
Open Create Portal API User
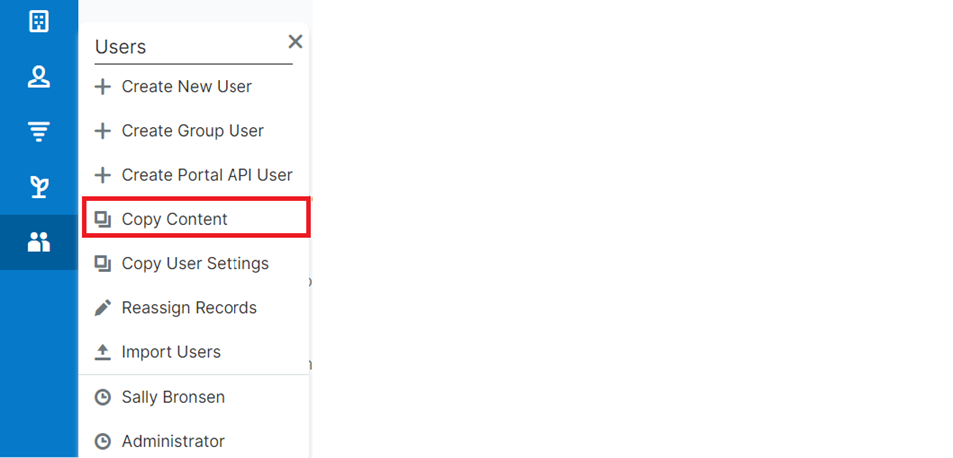(x=207, y=175)
